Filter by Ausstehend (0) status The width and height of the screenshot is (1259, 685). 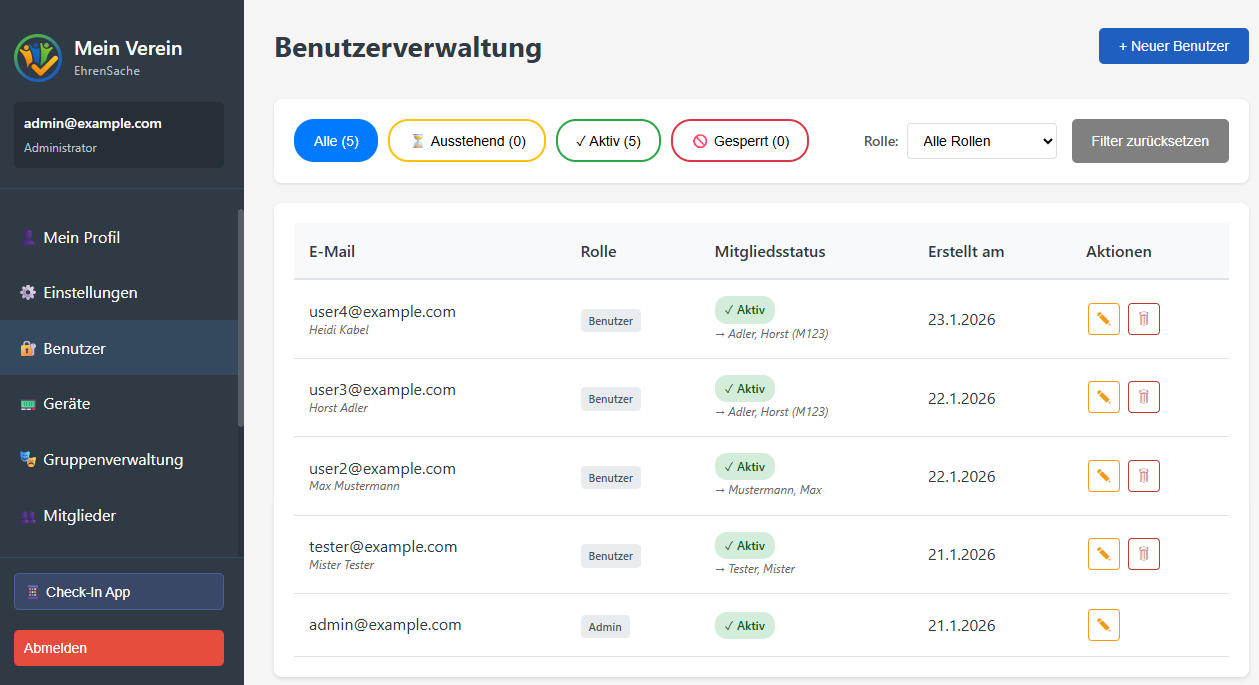point(467,141)
